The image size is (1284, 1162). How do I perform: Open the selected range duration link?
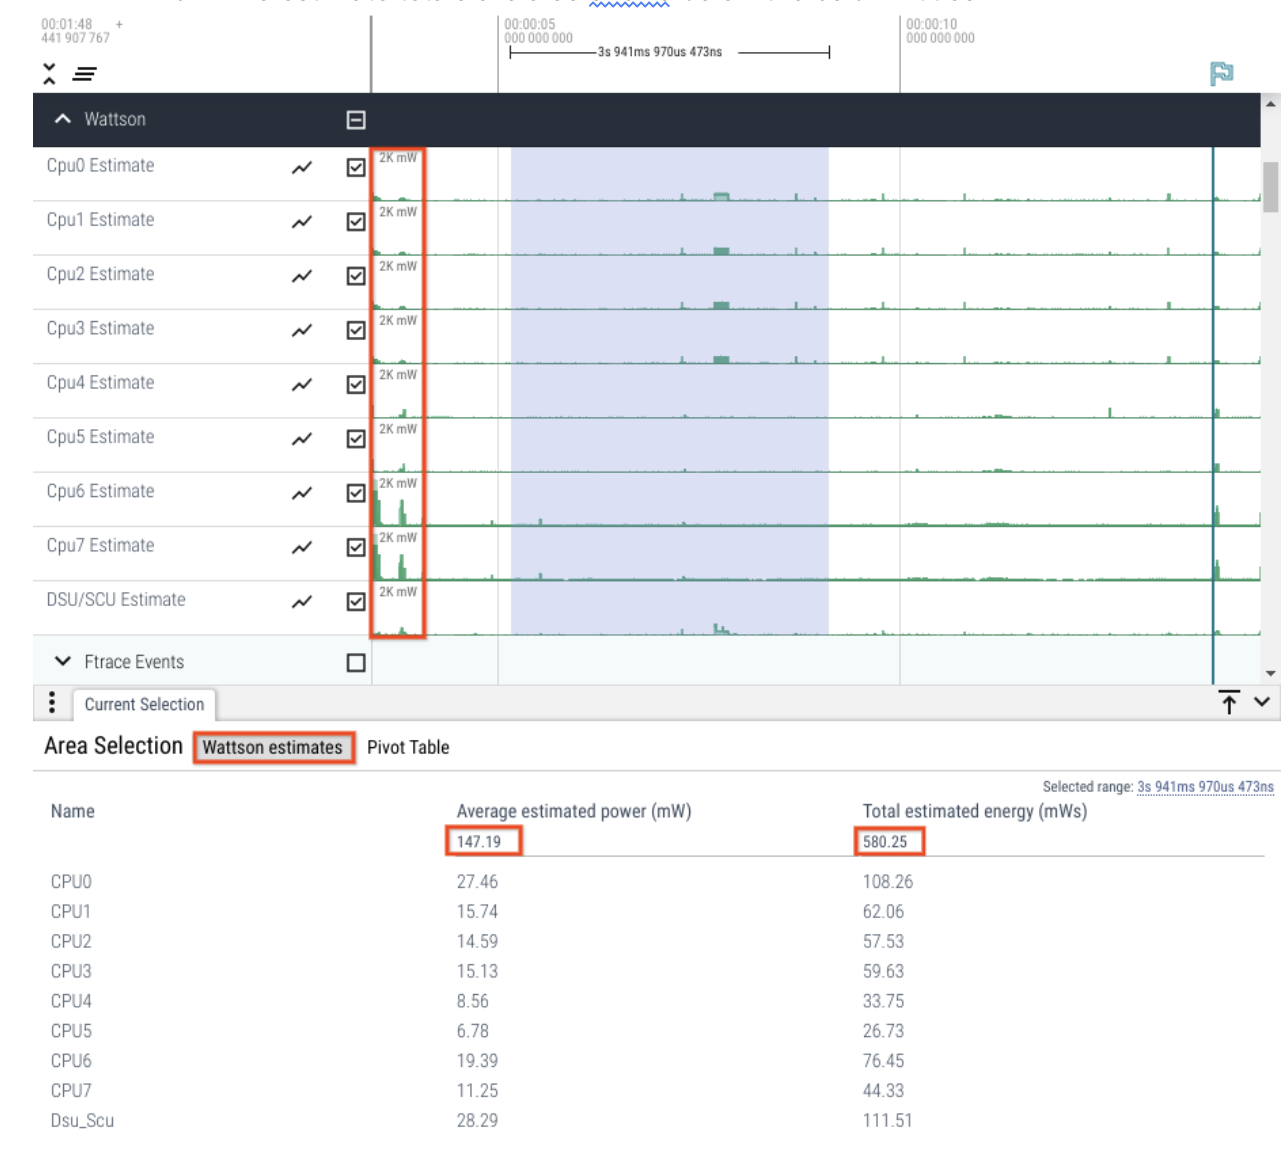[x=1205, y=787]
